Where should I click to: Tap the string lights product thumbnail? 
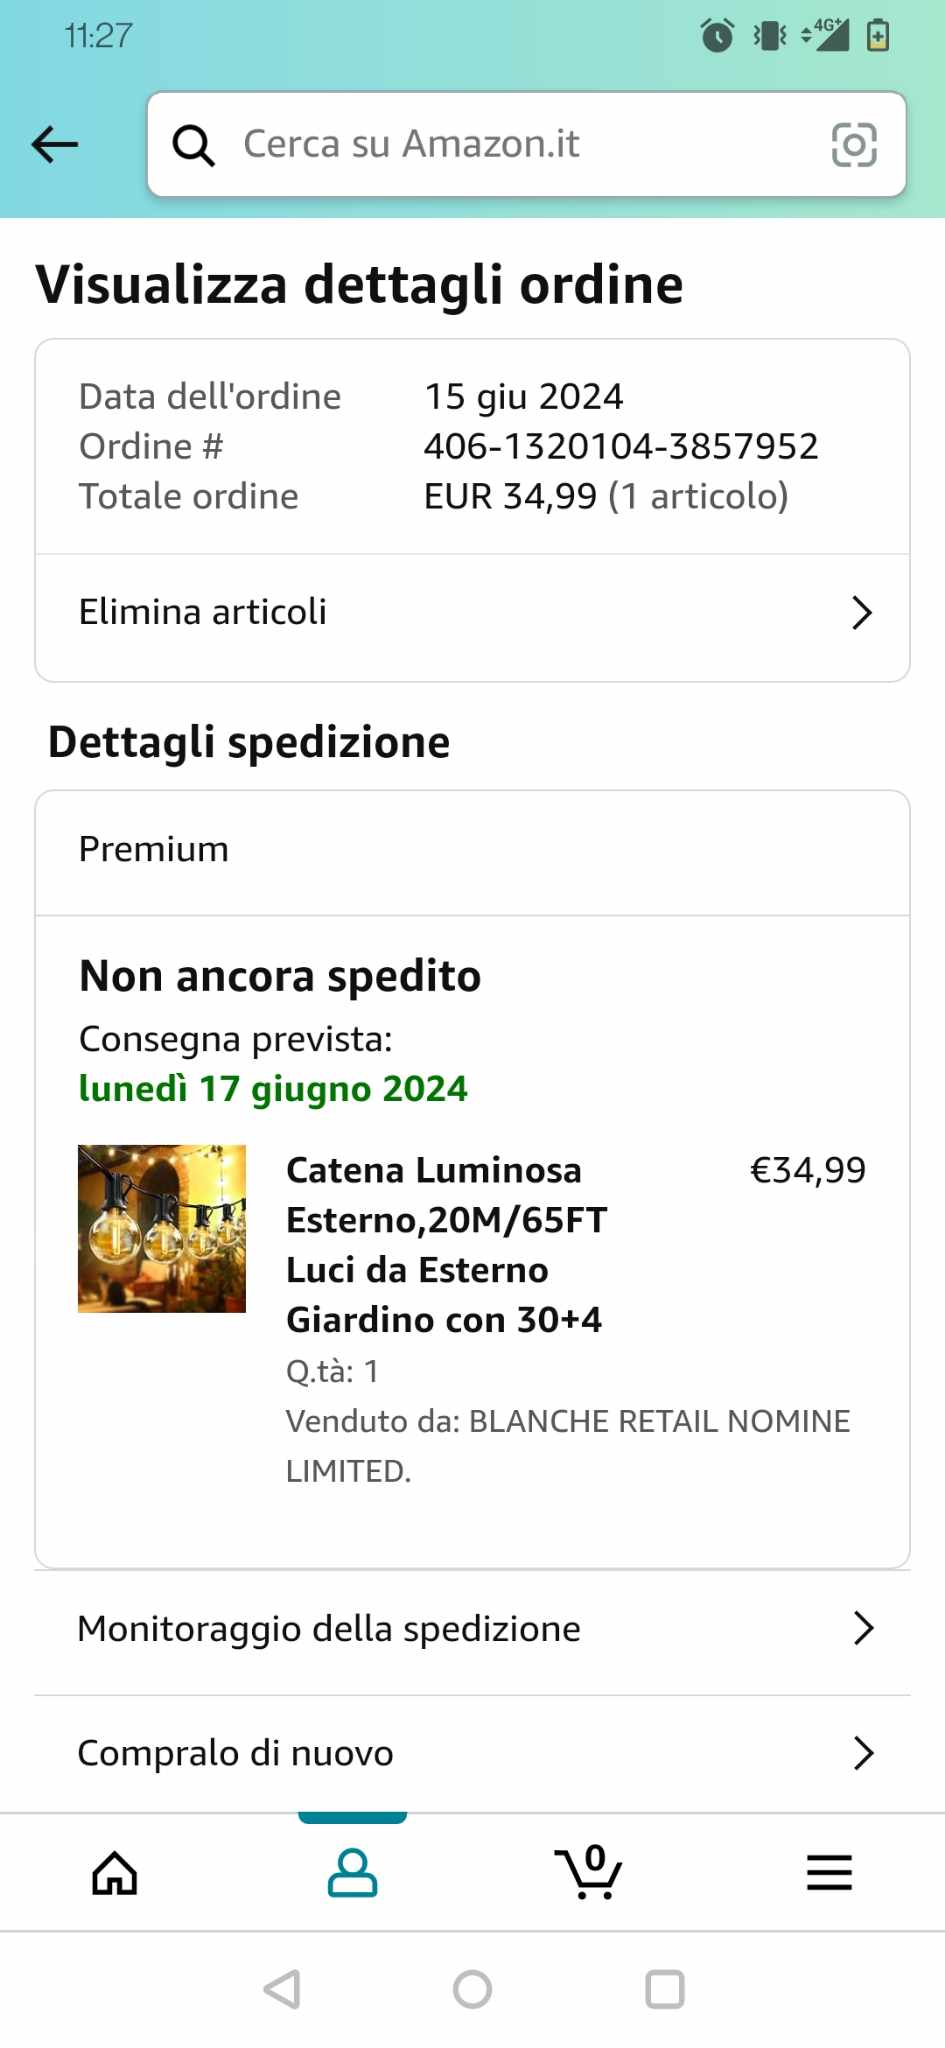point(162,1228)
